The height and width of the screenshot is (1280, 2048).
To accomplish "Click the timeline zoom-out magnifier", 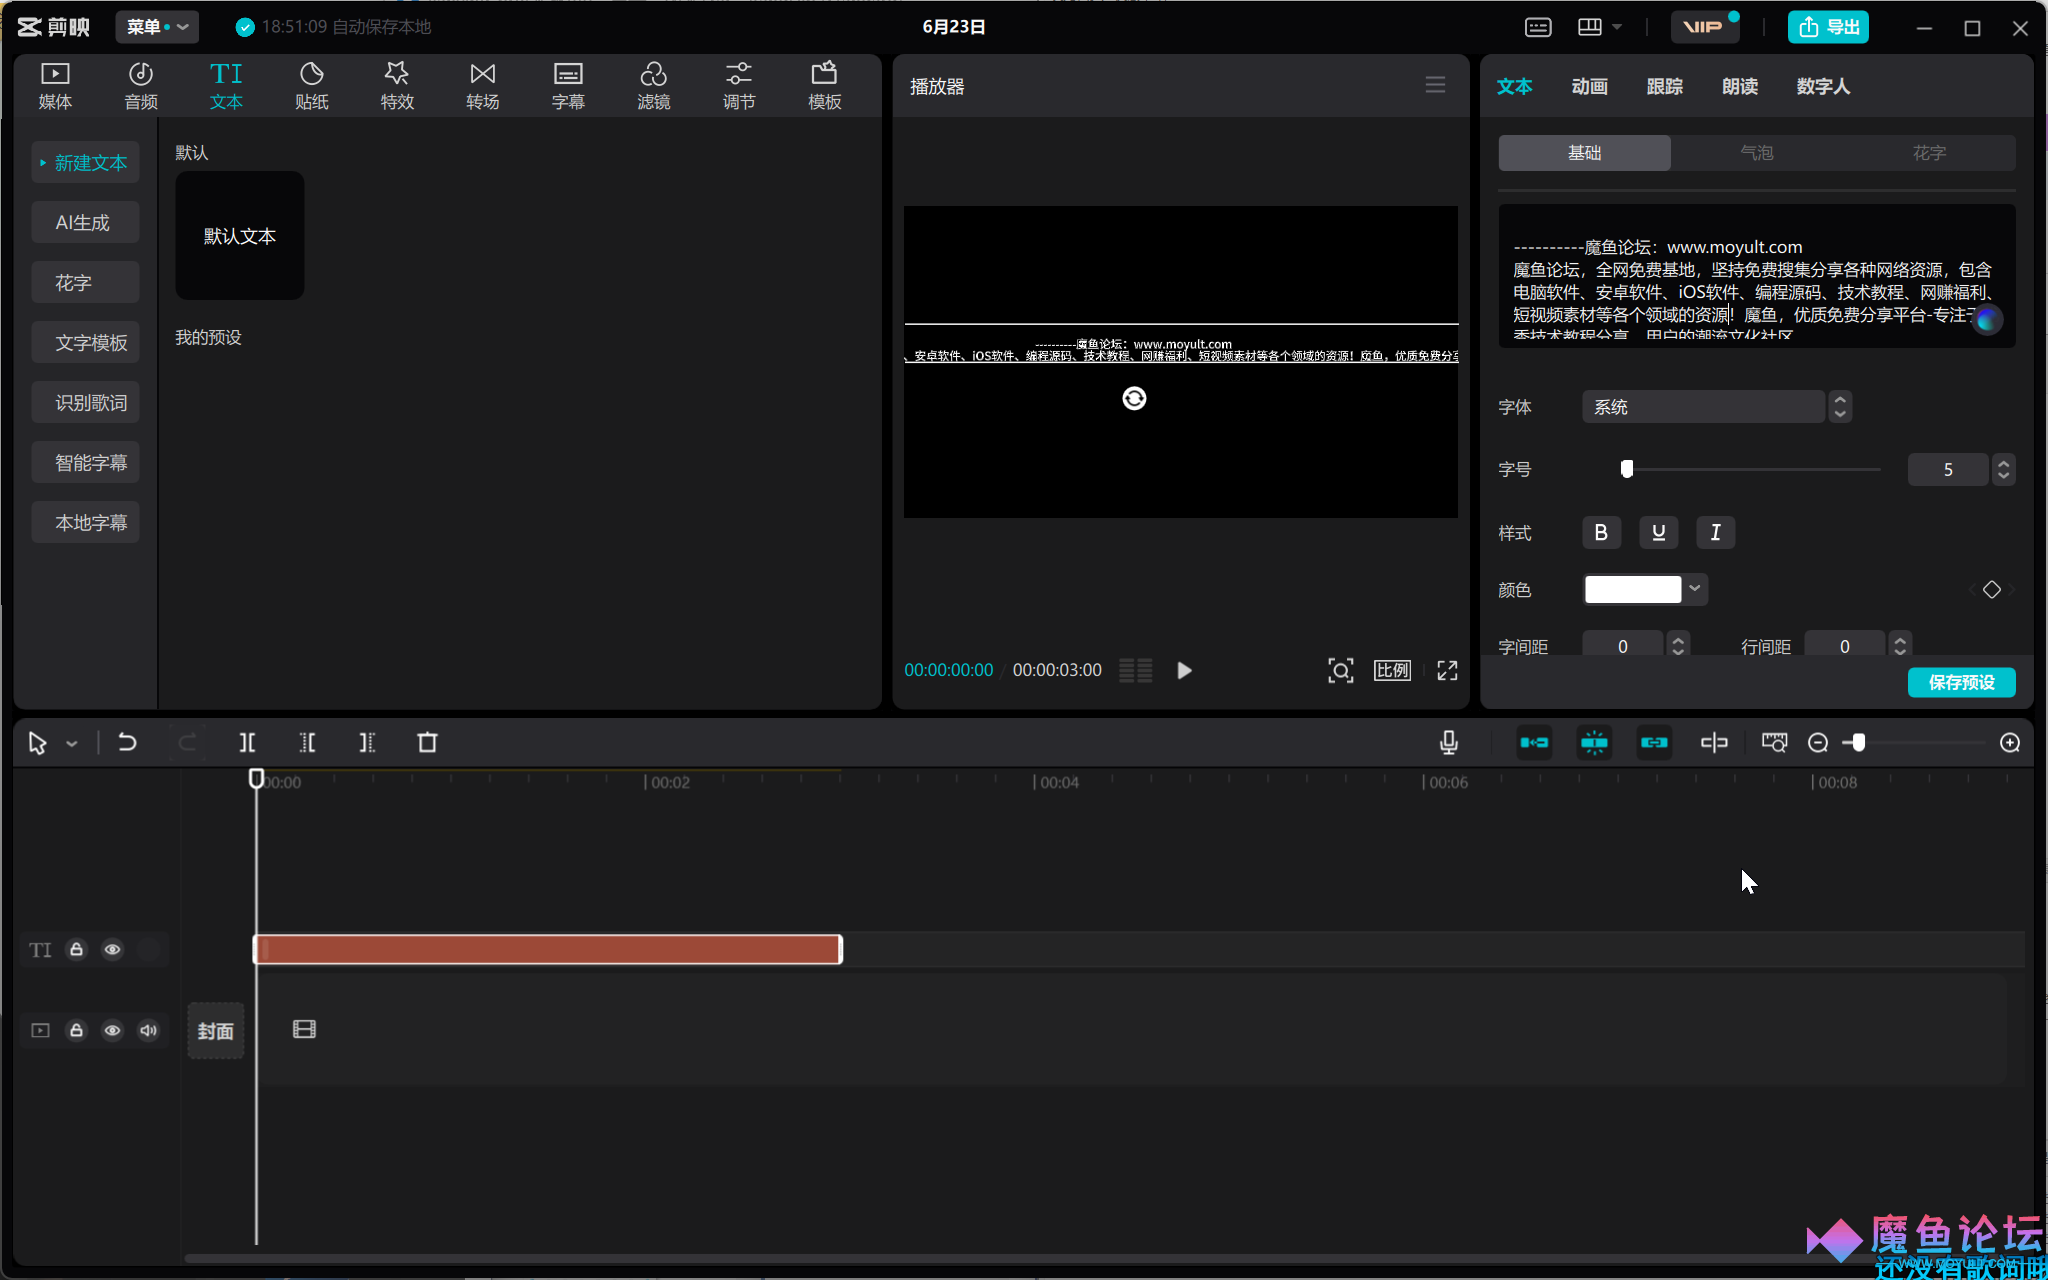I will tap(1818, 743).
